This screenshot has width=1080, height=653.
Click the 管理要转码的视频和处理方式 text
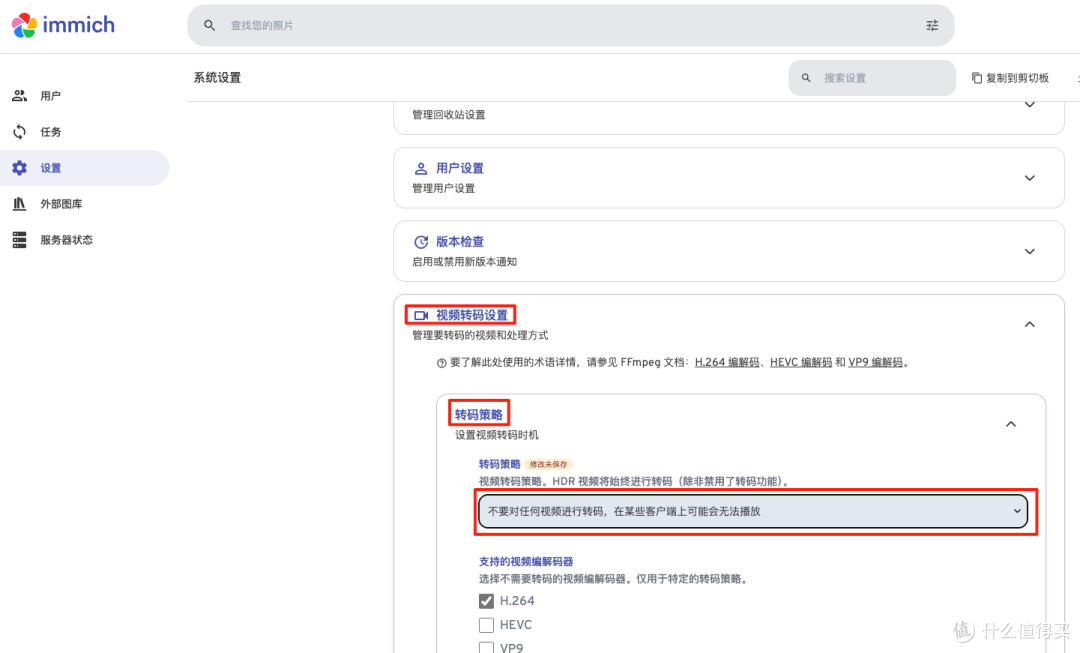(480, 335)
